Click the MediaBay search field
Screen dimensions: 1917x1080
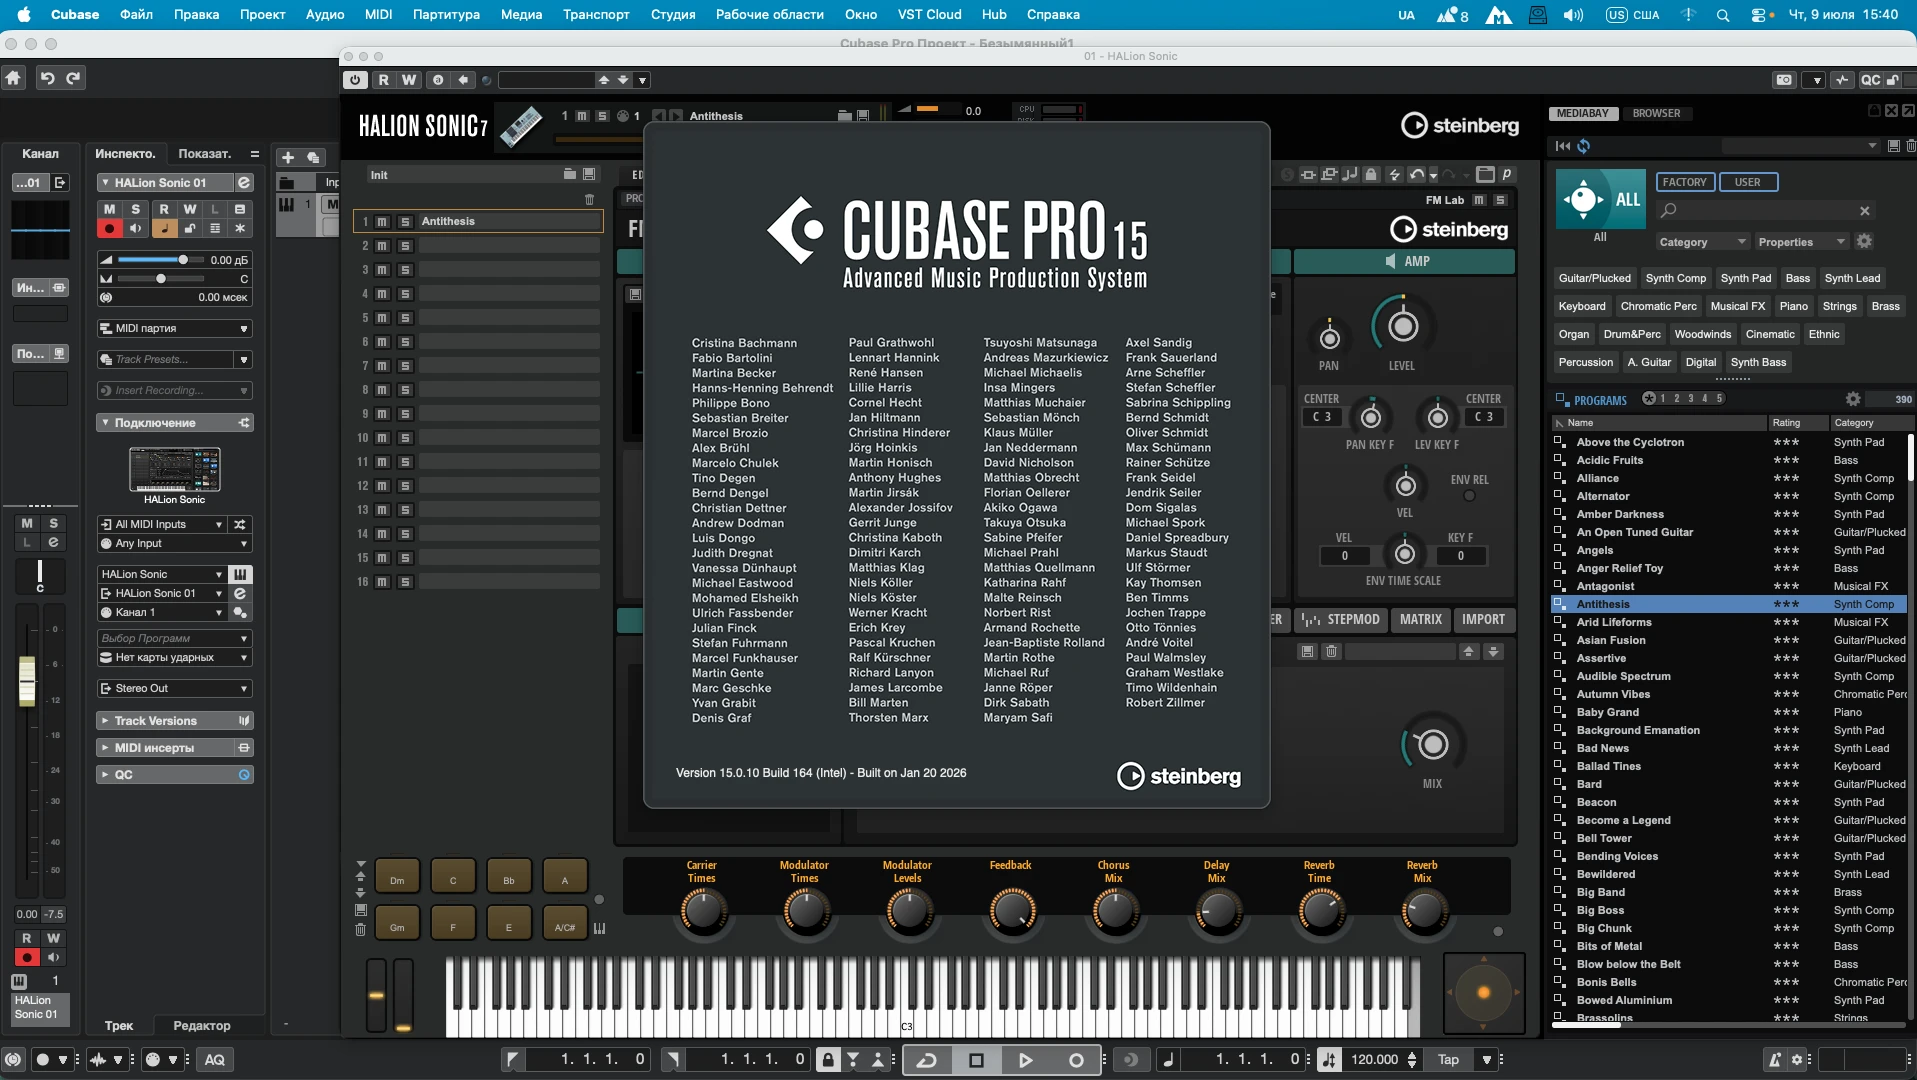[x=1764, y=211]
